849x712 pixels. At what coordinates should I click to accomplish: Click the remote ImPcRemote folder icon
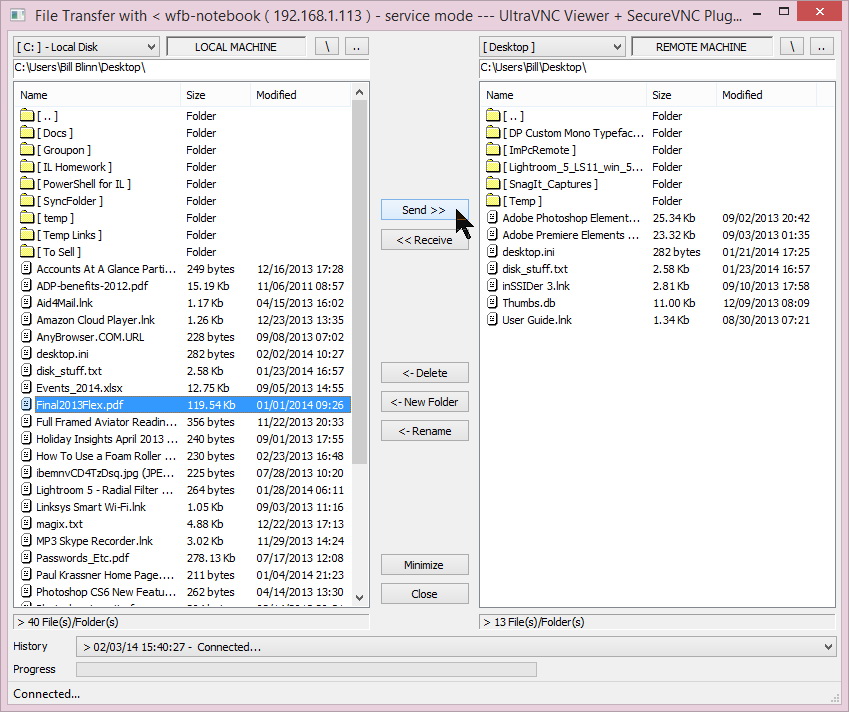click(x=493, y=149)
